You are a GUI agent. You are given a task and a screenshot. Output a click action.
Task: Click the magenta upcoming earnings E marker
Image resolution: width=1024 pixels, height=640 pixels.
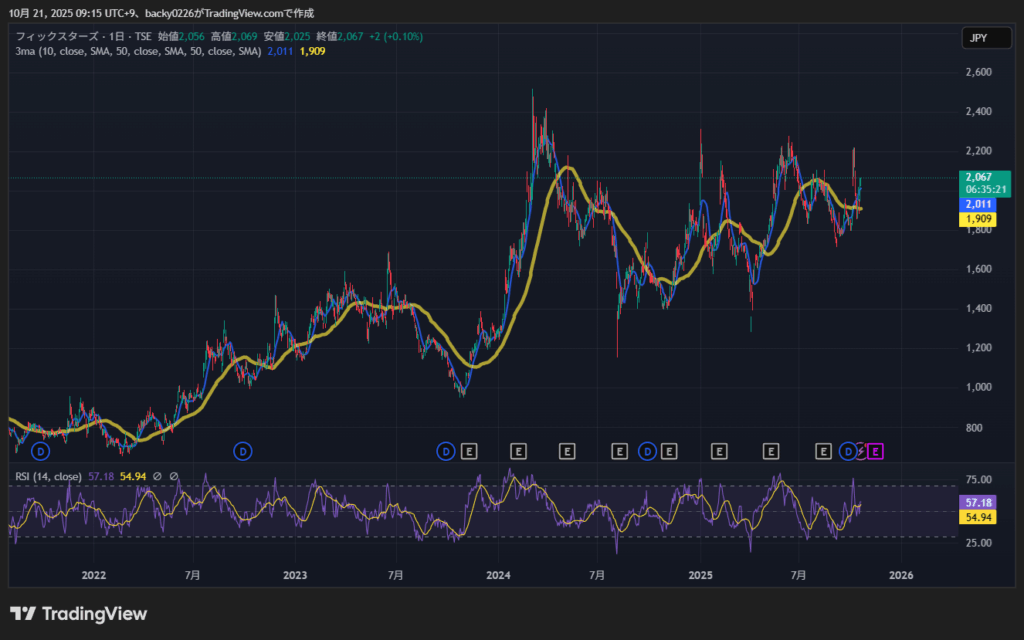[876, 452]
